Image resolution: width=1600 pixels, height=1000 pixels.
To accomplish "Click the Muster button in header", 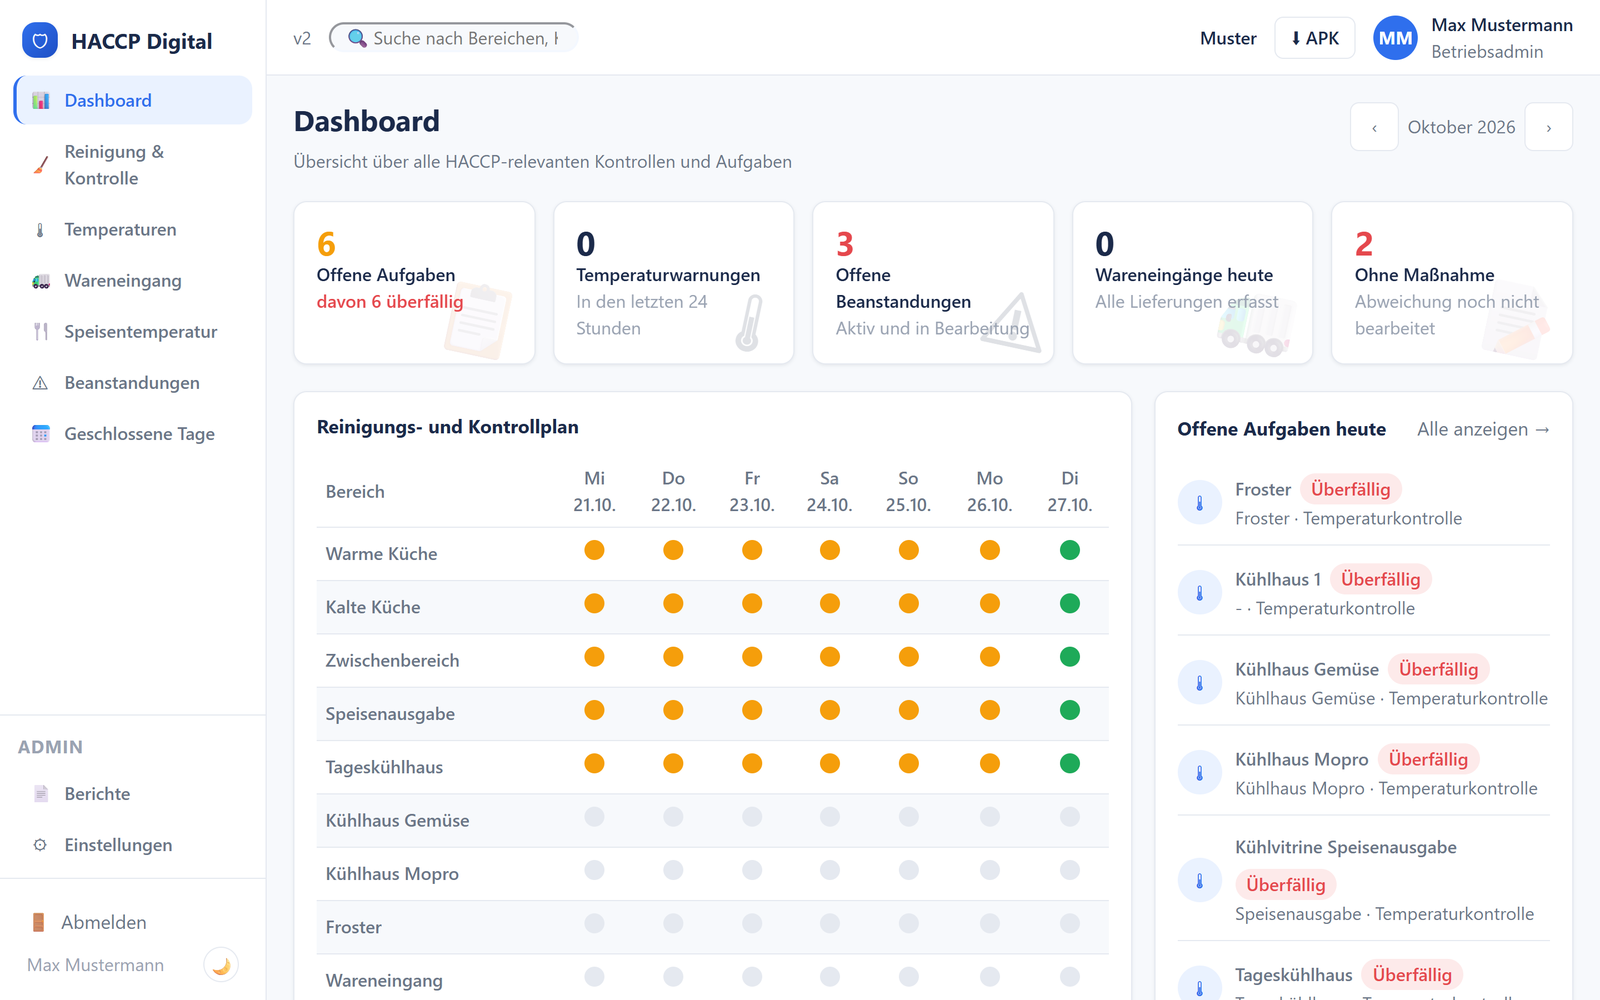I will coord(1228,38).
